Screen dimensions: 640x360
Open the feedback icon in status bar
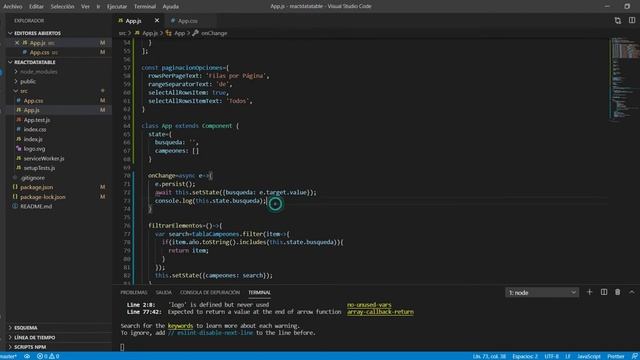click(x=634, y=356)
